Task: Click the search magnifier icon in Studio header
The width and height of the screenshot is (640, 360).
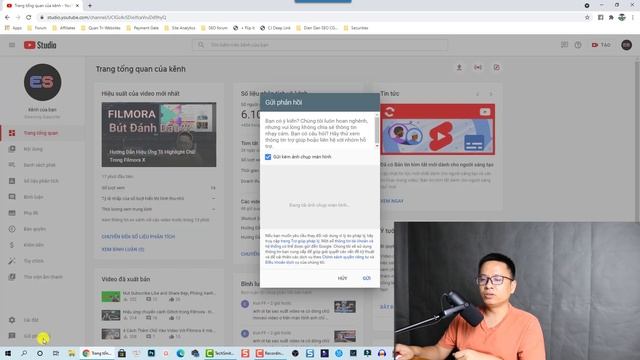Action: [x=201, y=45]
